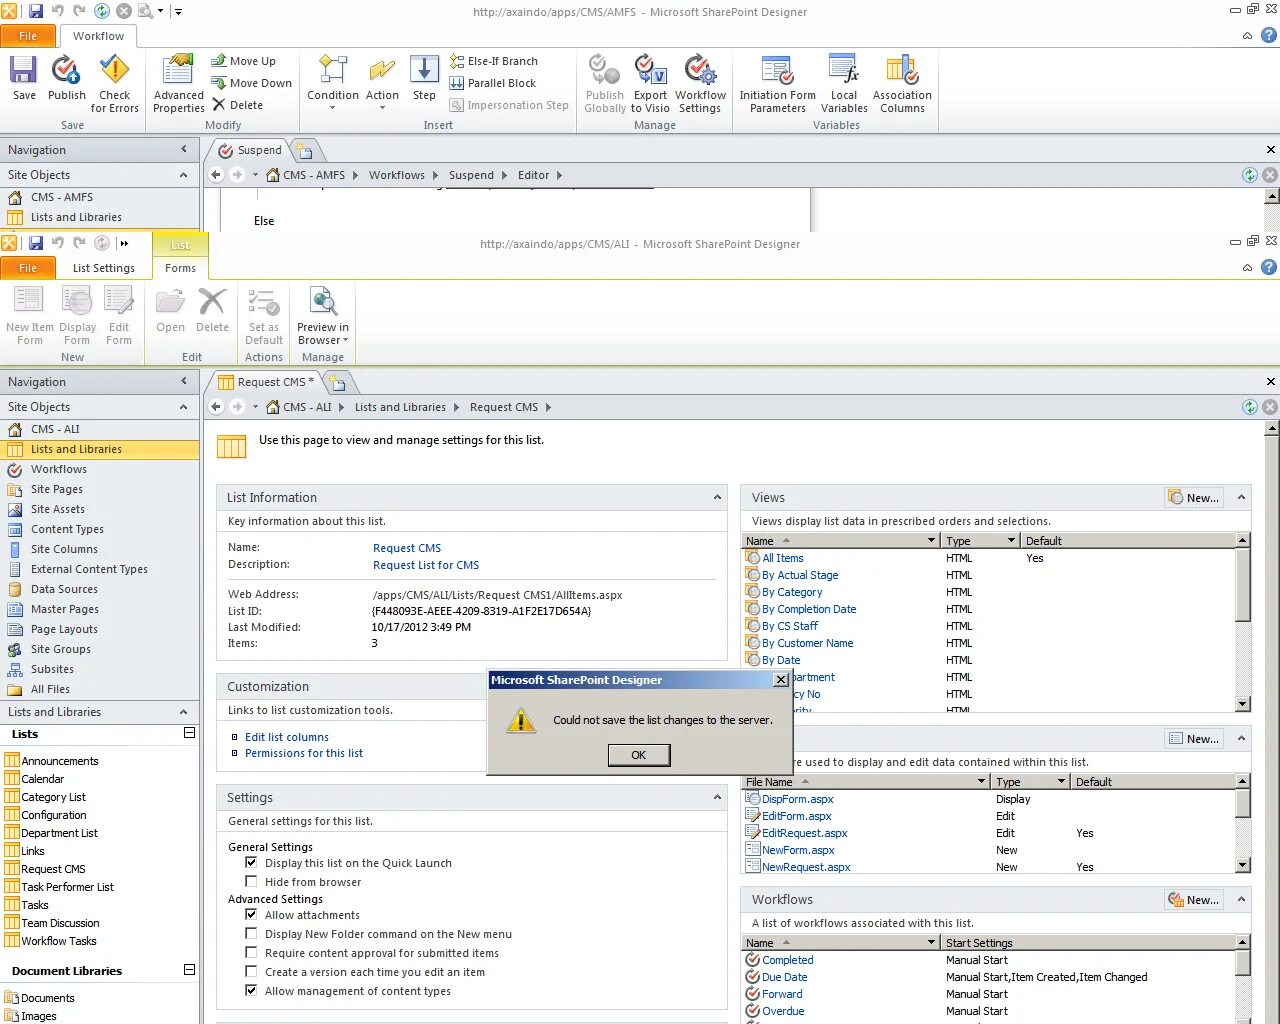Select the Suspend workflow tab

coord(252,150)
